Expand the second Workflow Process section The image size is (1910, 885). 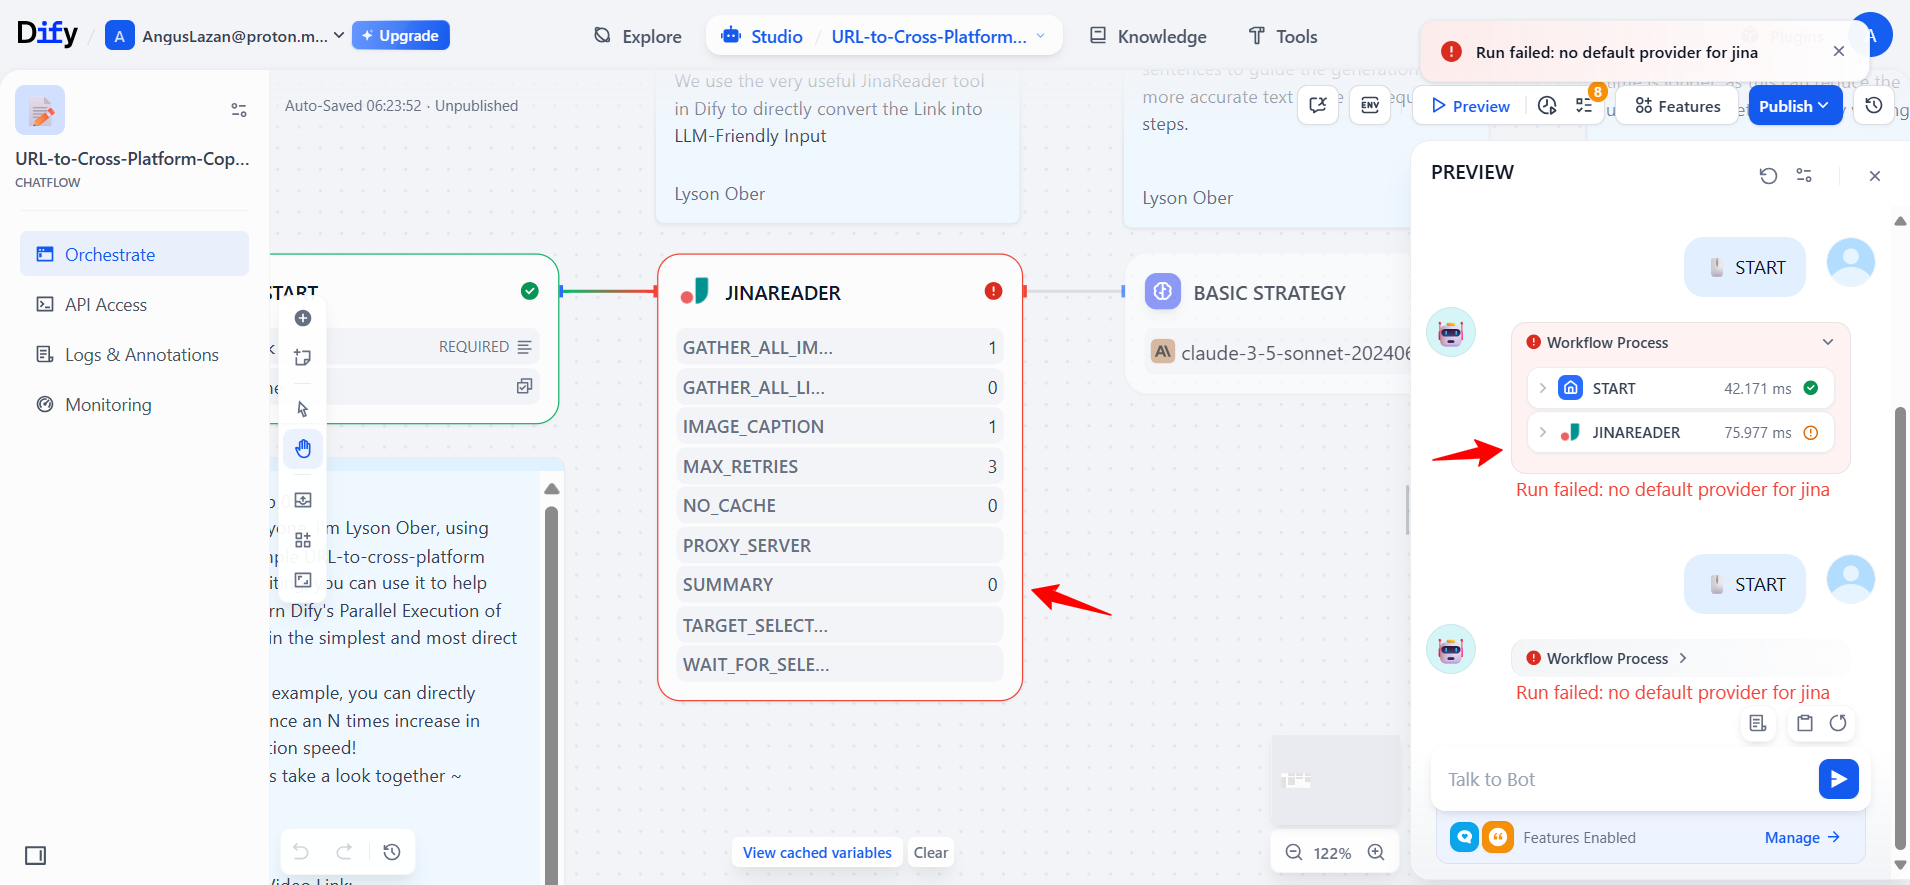(1681, 658)
